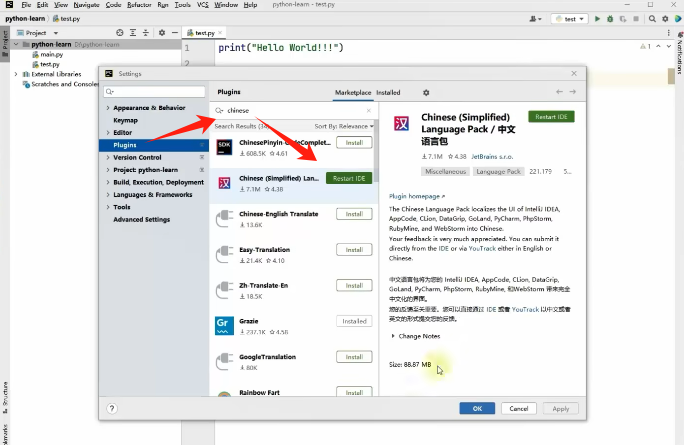Install the Chinese-English Translate plugin
This screenshot has height=445, width=684.
(354, 214)
